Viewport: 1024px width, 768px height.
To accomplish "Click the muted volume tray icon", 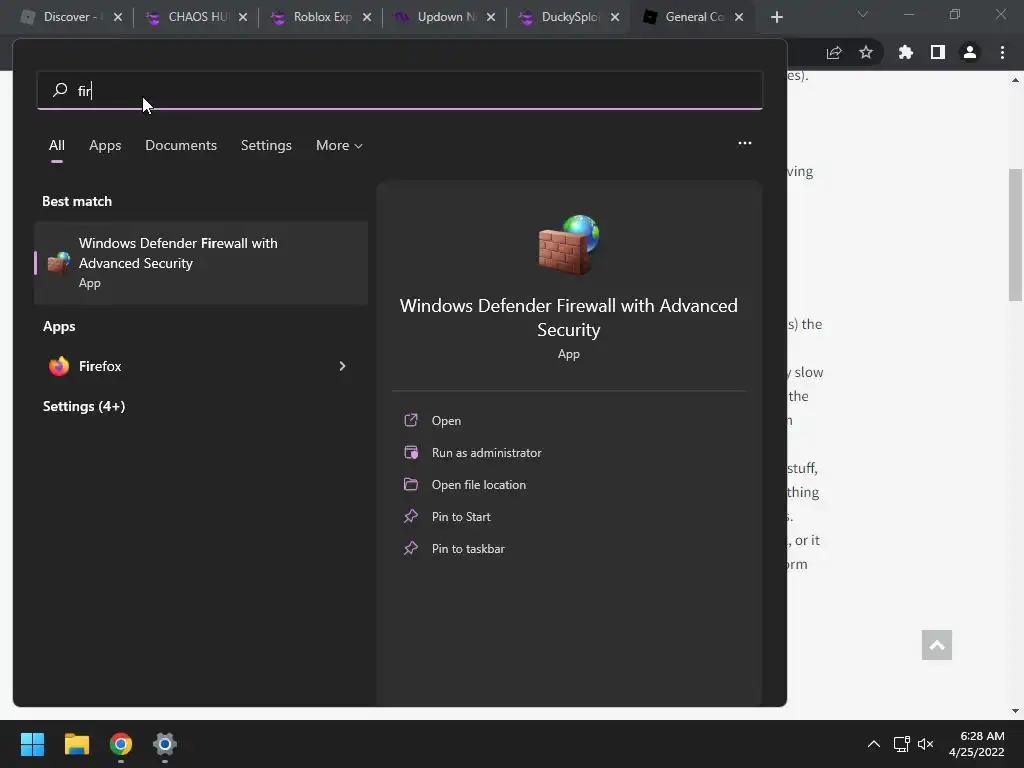I will pyautogui.click(x=925, y=744).
